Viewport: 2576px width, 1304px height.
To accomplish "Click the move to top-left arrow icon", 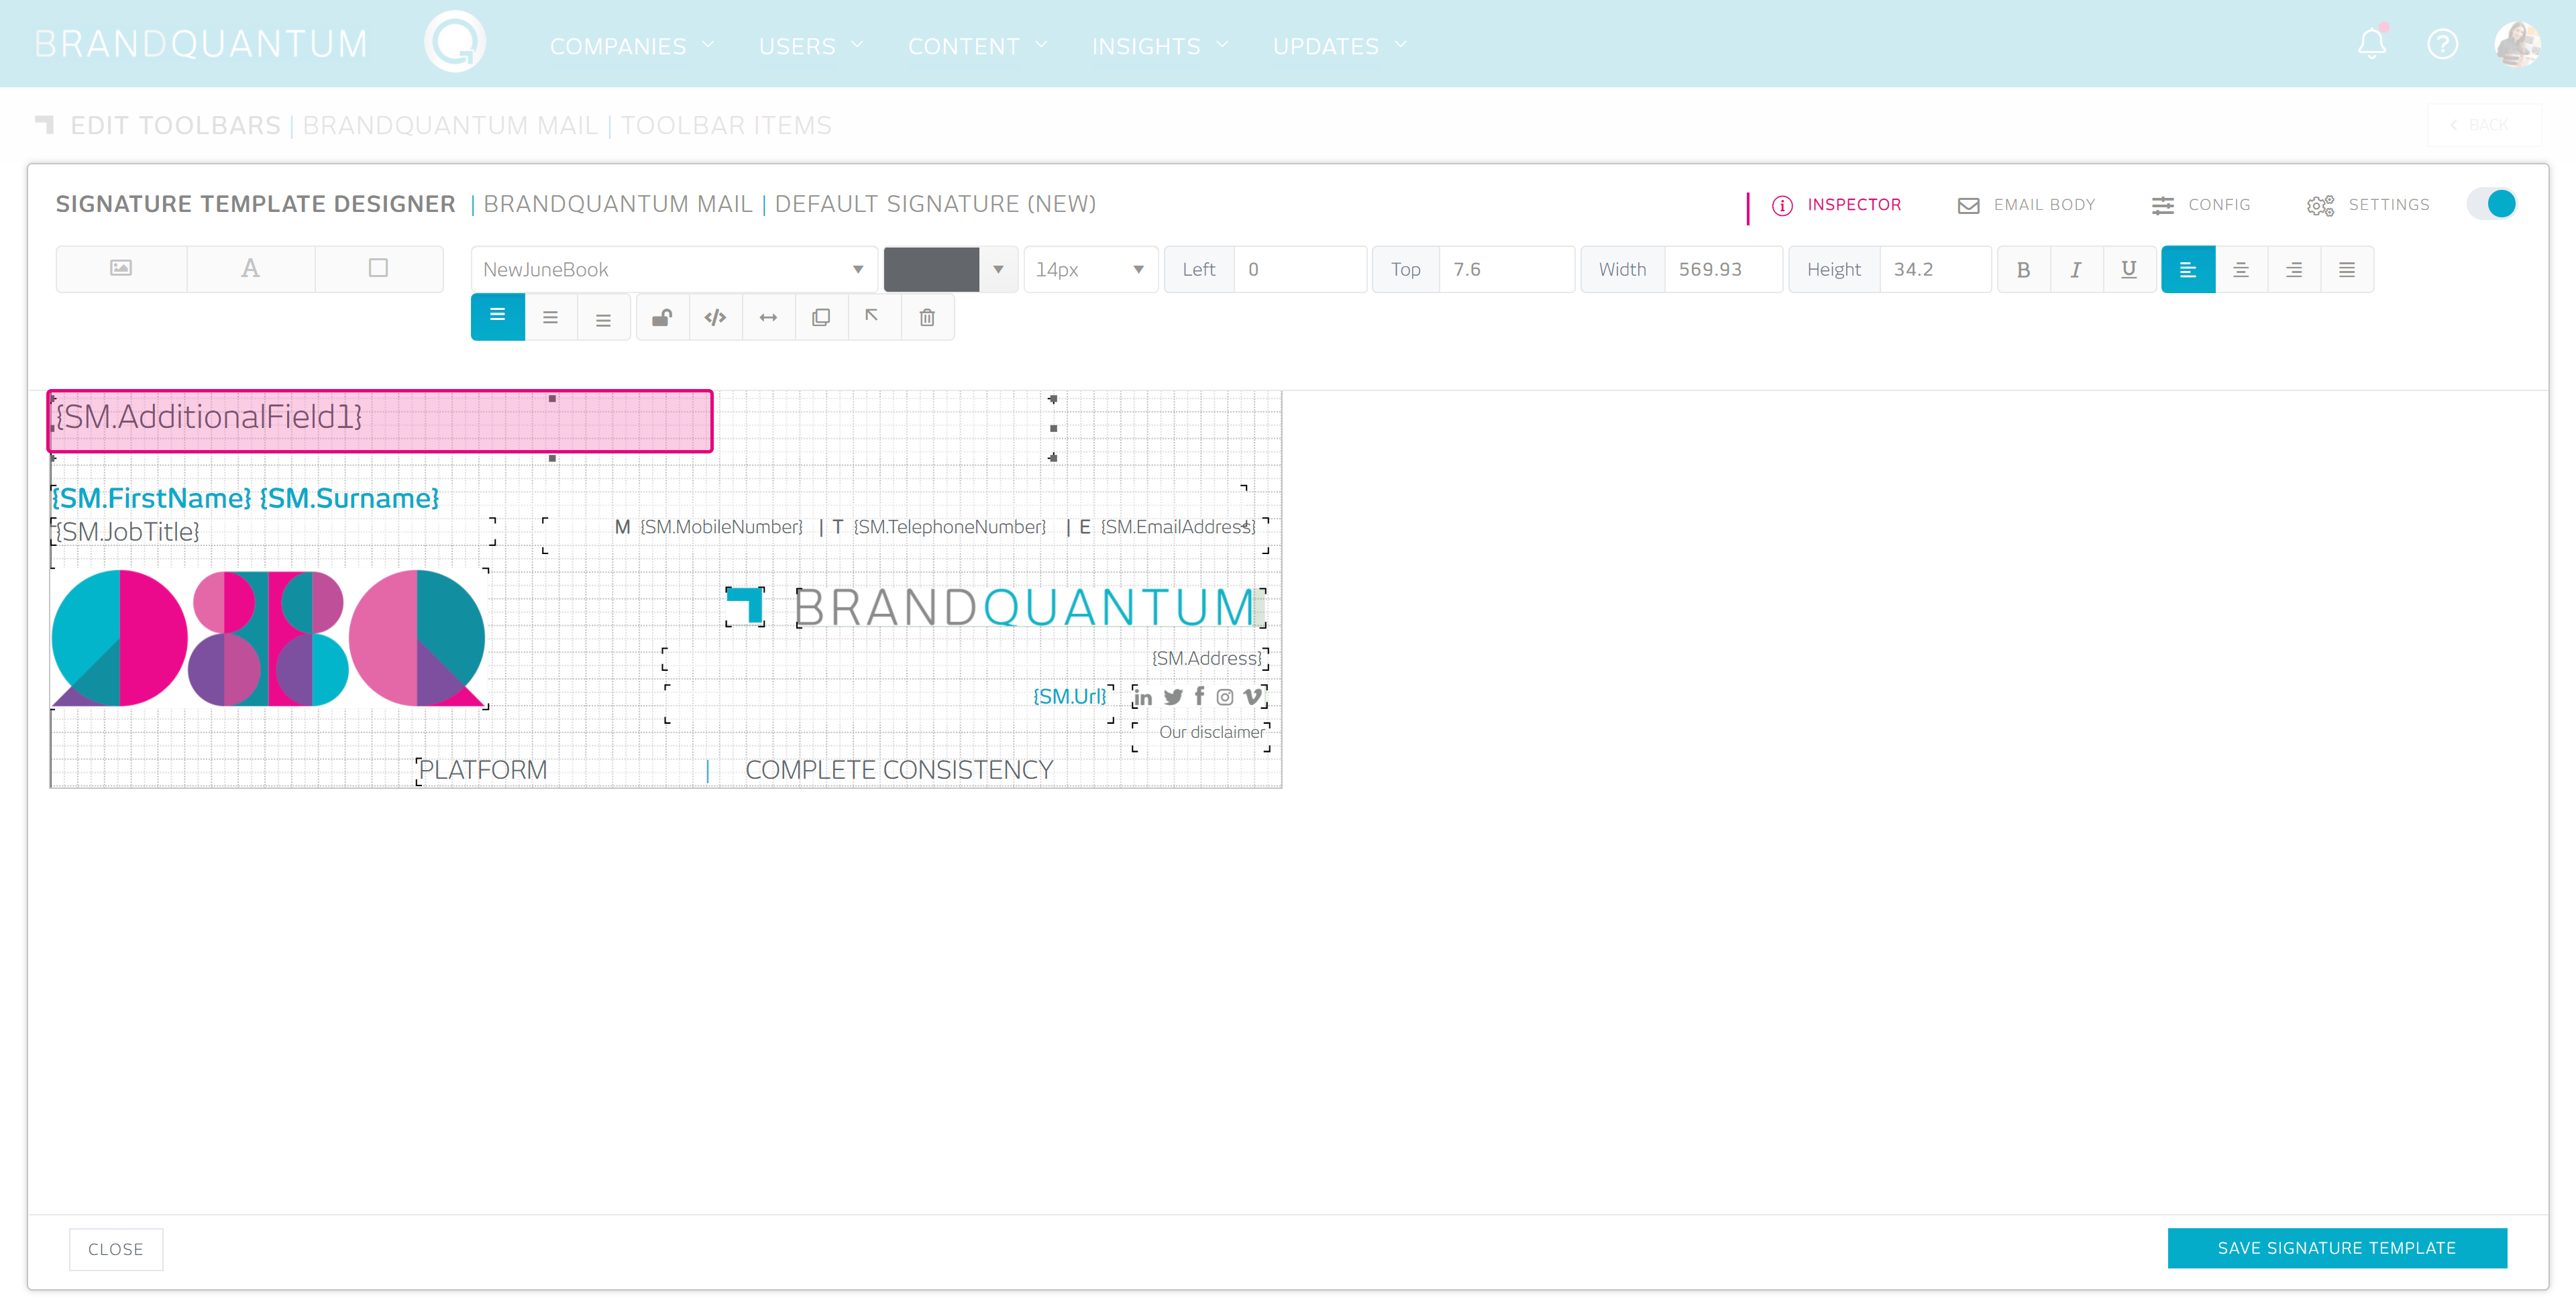I will (x=874, y=317).
